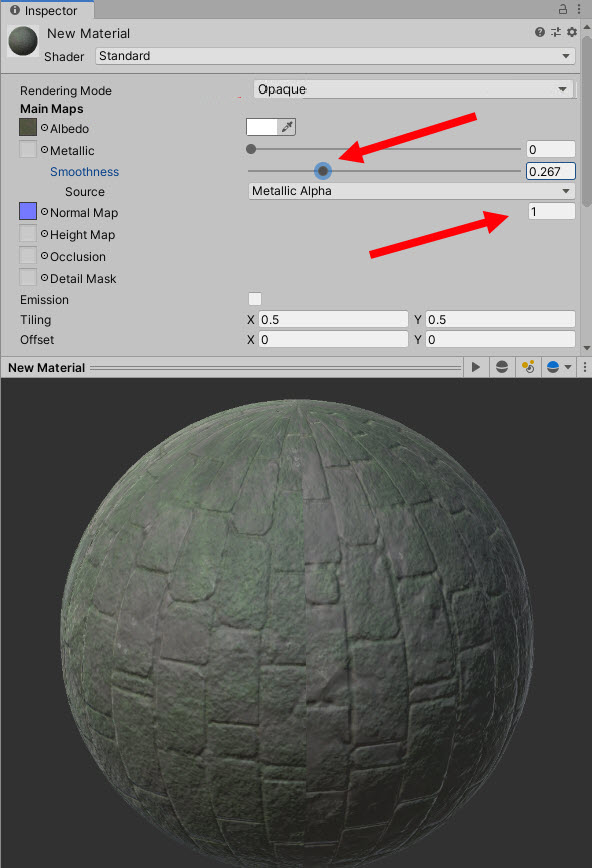Pick a color with the Albedo eyedropper
Viewport: 592px width, 868px height.
286,127
